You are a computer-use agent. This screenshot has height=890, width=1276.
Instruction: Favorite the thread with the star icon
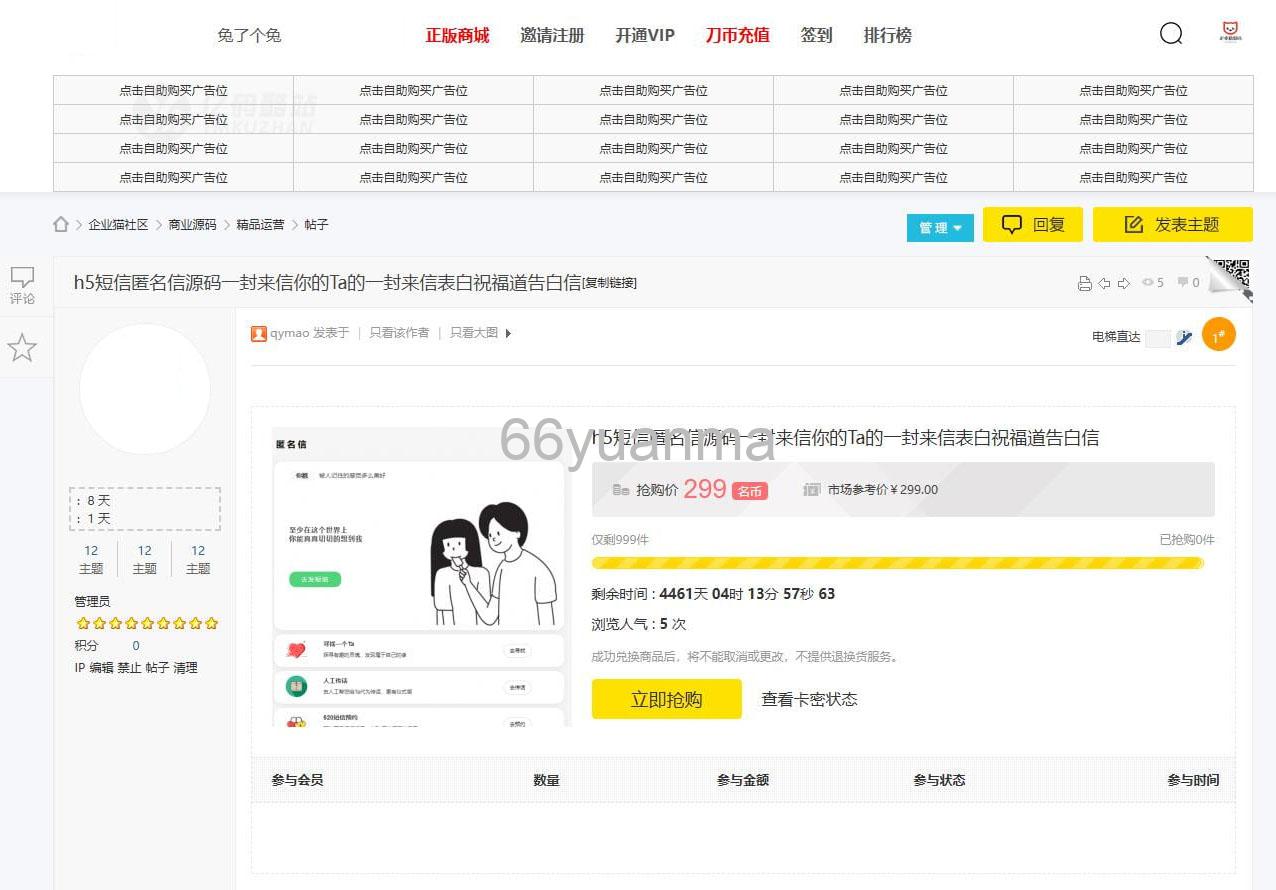click(x=22, y=348)
